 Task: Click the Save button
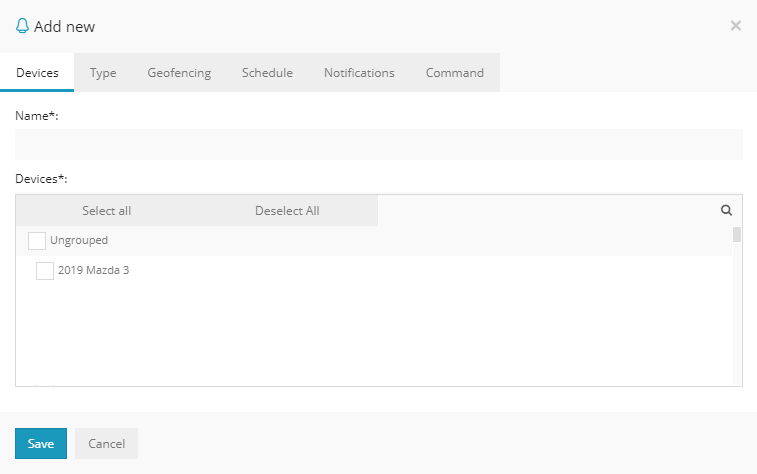pyautogui.click(x=41, y=444)
